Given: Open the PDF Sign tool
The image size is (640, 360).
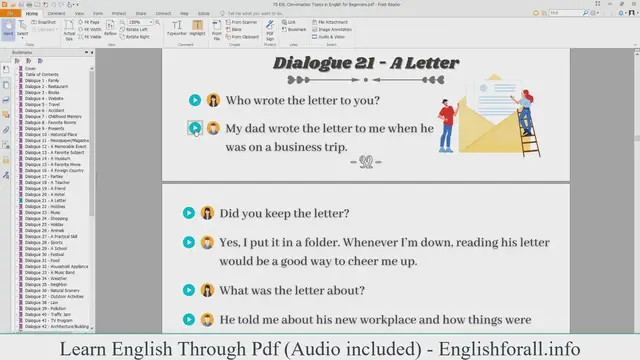Looking at the screenshot, I should [x=270, y=30].
